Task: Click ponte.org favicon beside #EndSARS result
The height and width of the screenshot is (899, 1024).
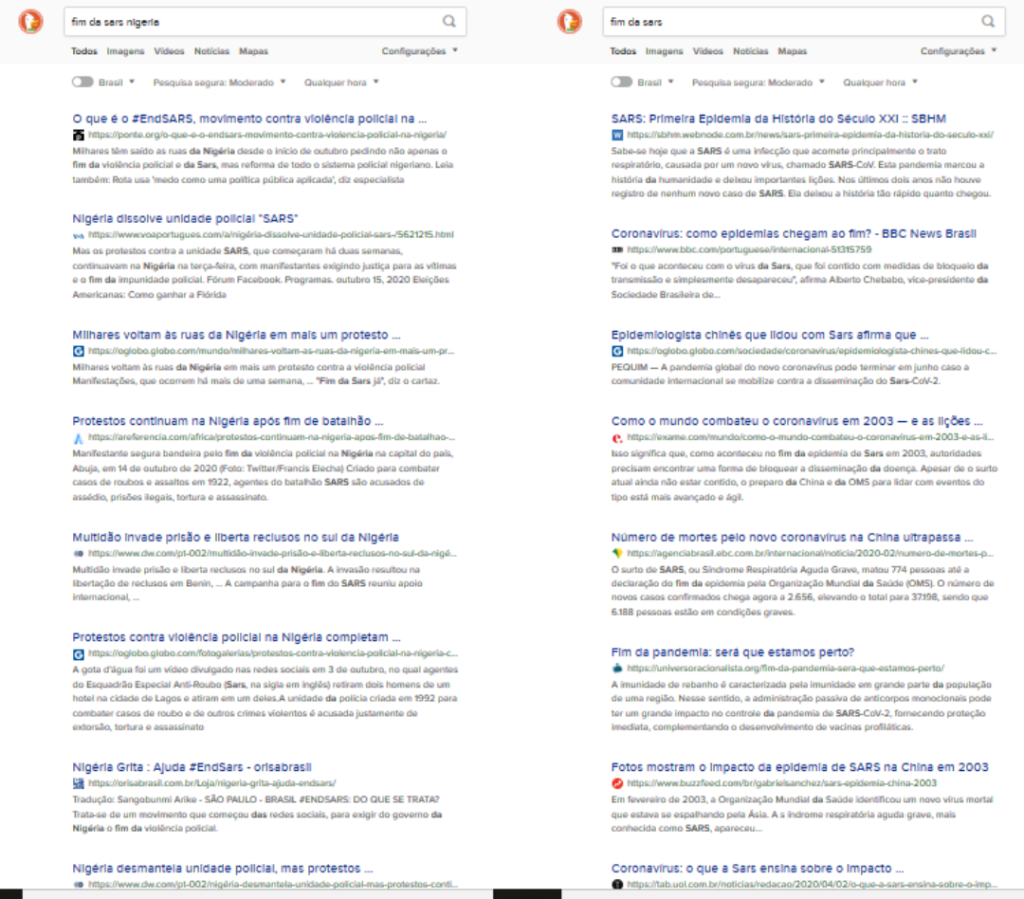Action: 78,135
